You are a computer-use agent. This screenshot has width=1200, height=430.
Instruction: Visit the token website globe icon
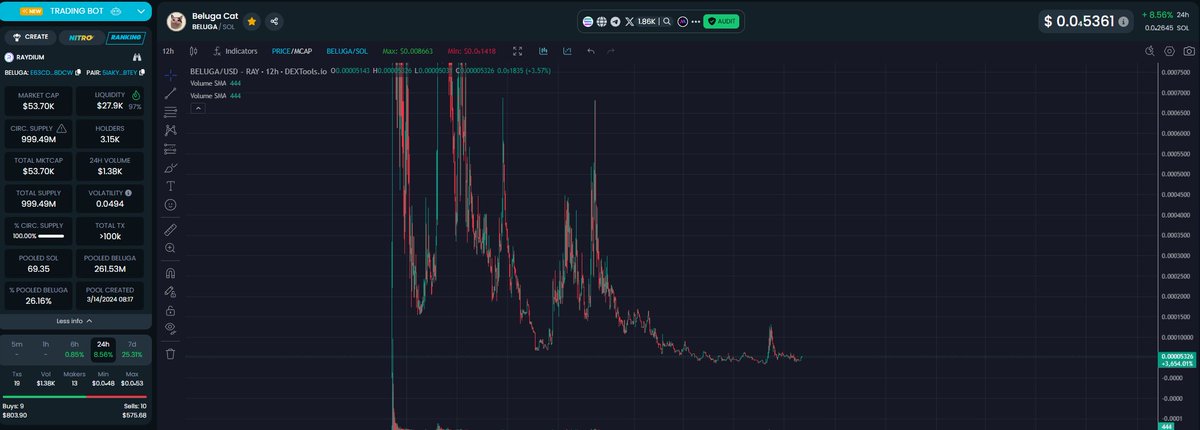tap(601, 21)
